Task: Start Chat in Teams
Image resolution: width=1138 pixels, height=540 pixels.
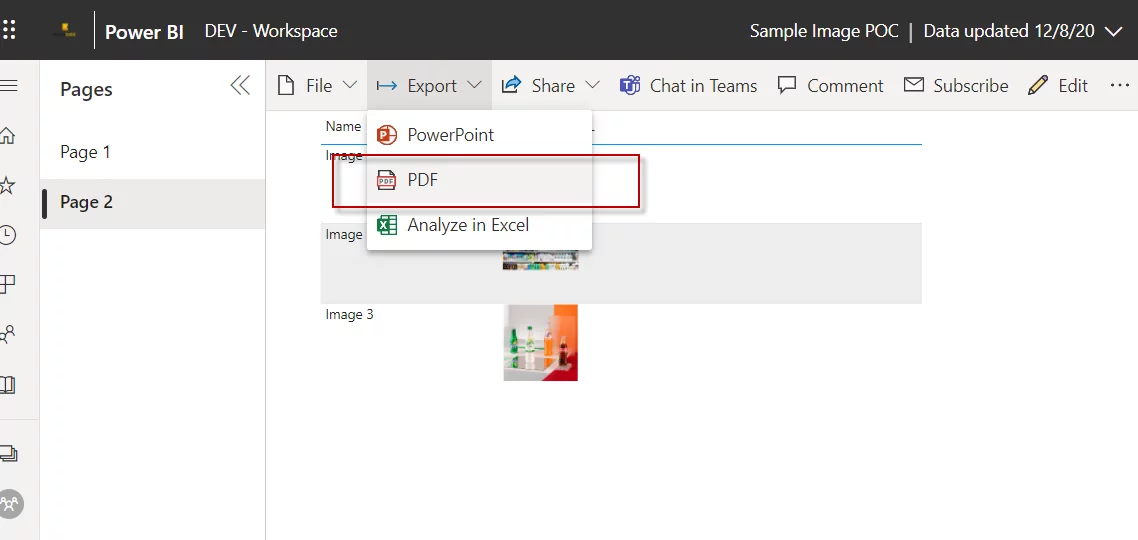Action: click(x=688, y=86)
